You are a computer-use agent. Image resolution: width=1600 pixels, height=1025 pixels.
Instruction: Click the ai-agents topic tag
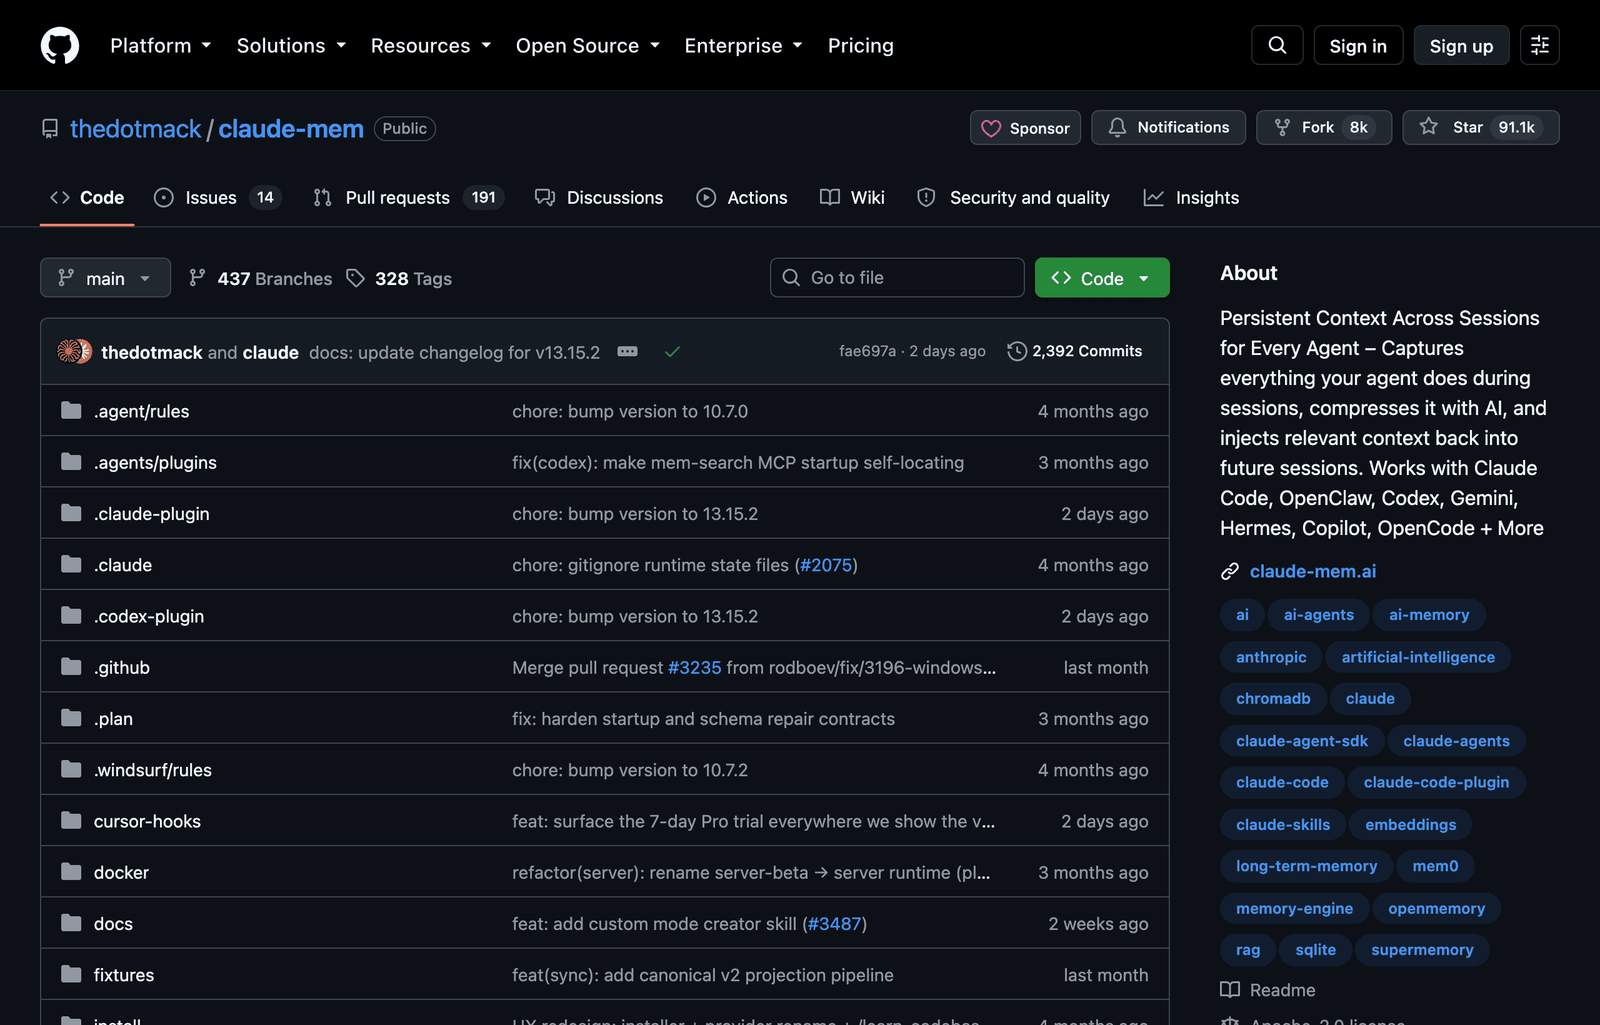[x=1319, y=615]
